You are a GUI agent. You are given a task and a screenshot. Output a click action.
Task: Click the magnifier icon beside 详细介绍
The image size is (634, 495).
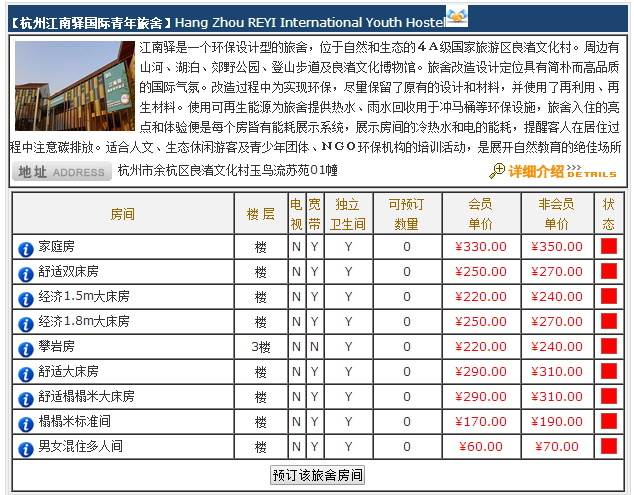pos(497,171)
